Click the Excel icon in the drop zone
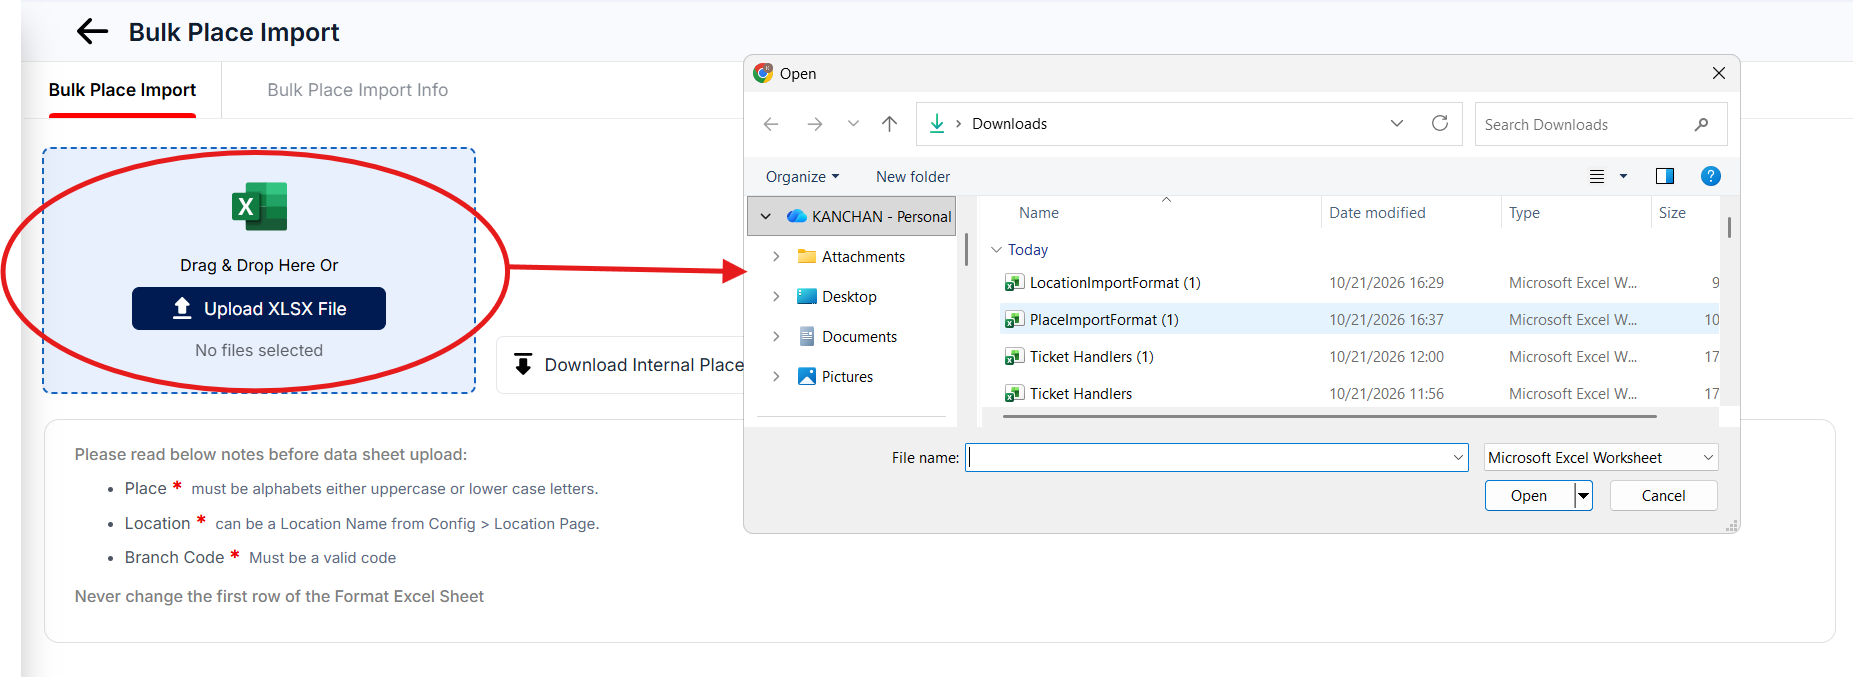This screenshot has width=1853, height=677. (259, 207)
